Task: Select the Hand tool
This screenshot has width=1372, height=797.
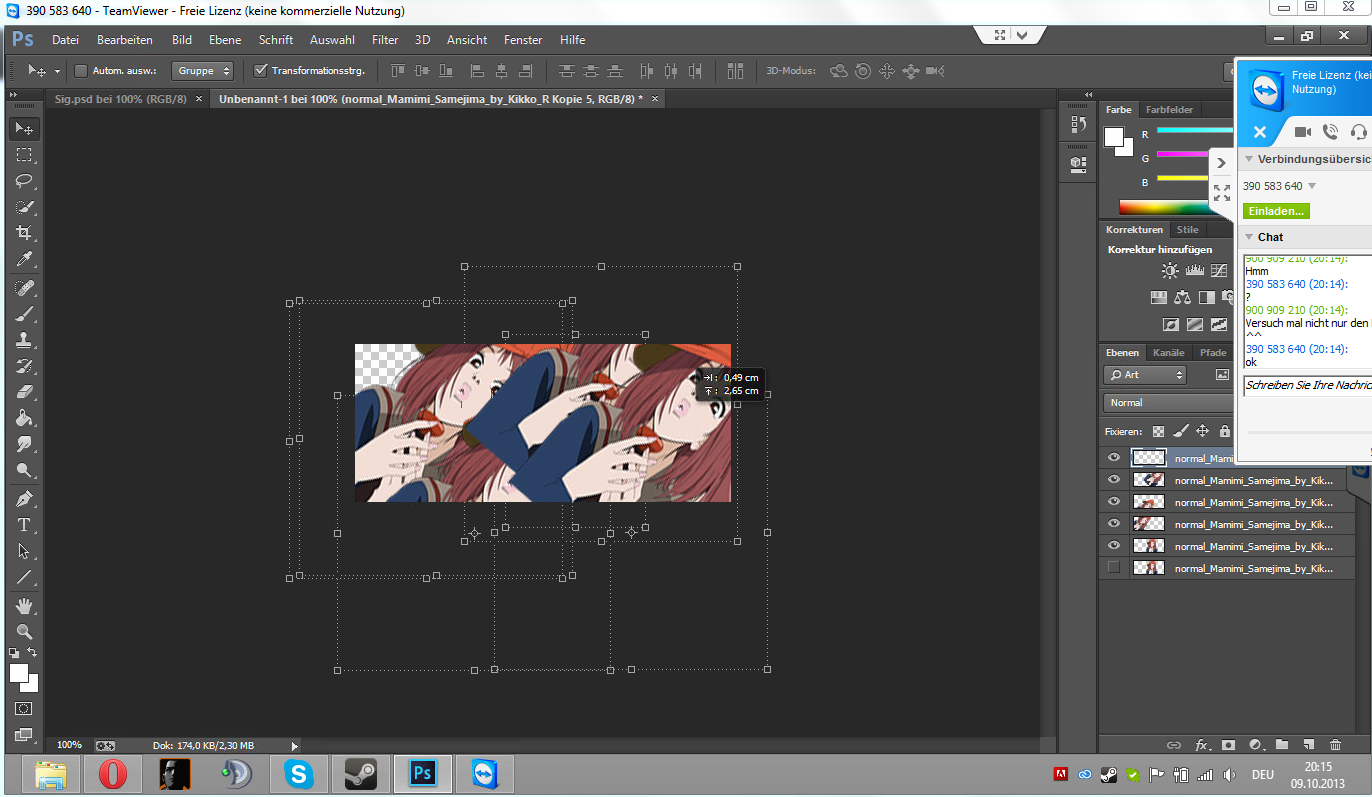Action: pyautogui.click(x=24, y=606)
